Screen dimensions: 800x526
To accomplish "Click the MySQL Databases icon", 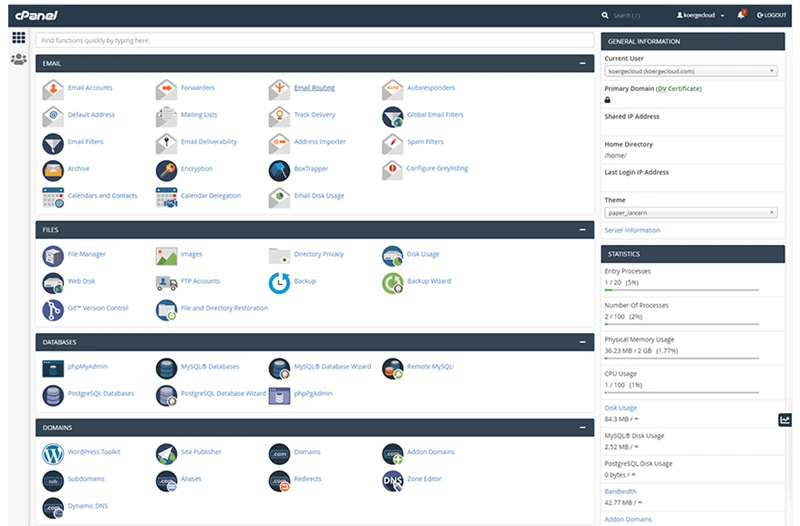I will (166, 368).
